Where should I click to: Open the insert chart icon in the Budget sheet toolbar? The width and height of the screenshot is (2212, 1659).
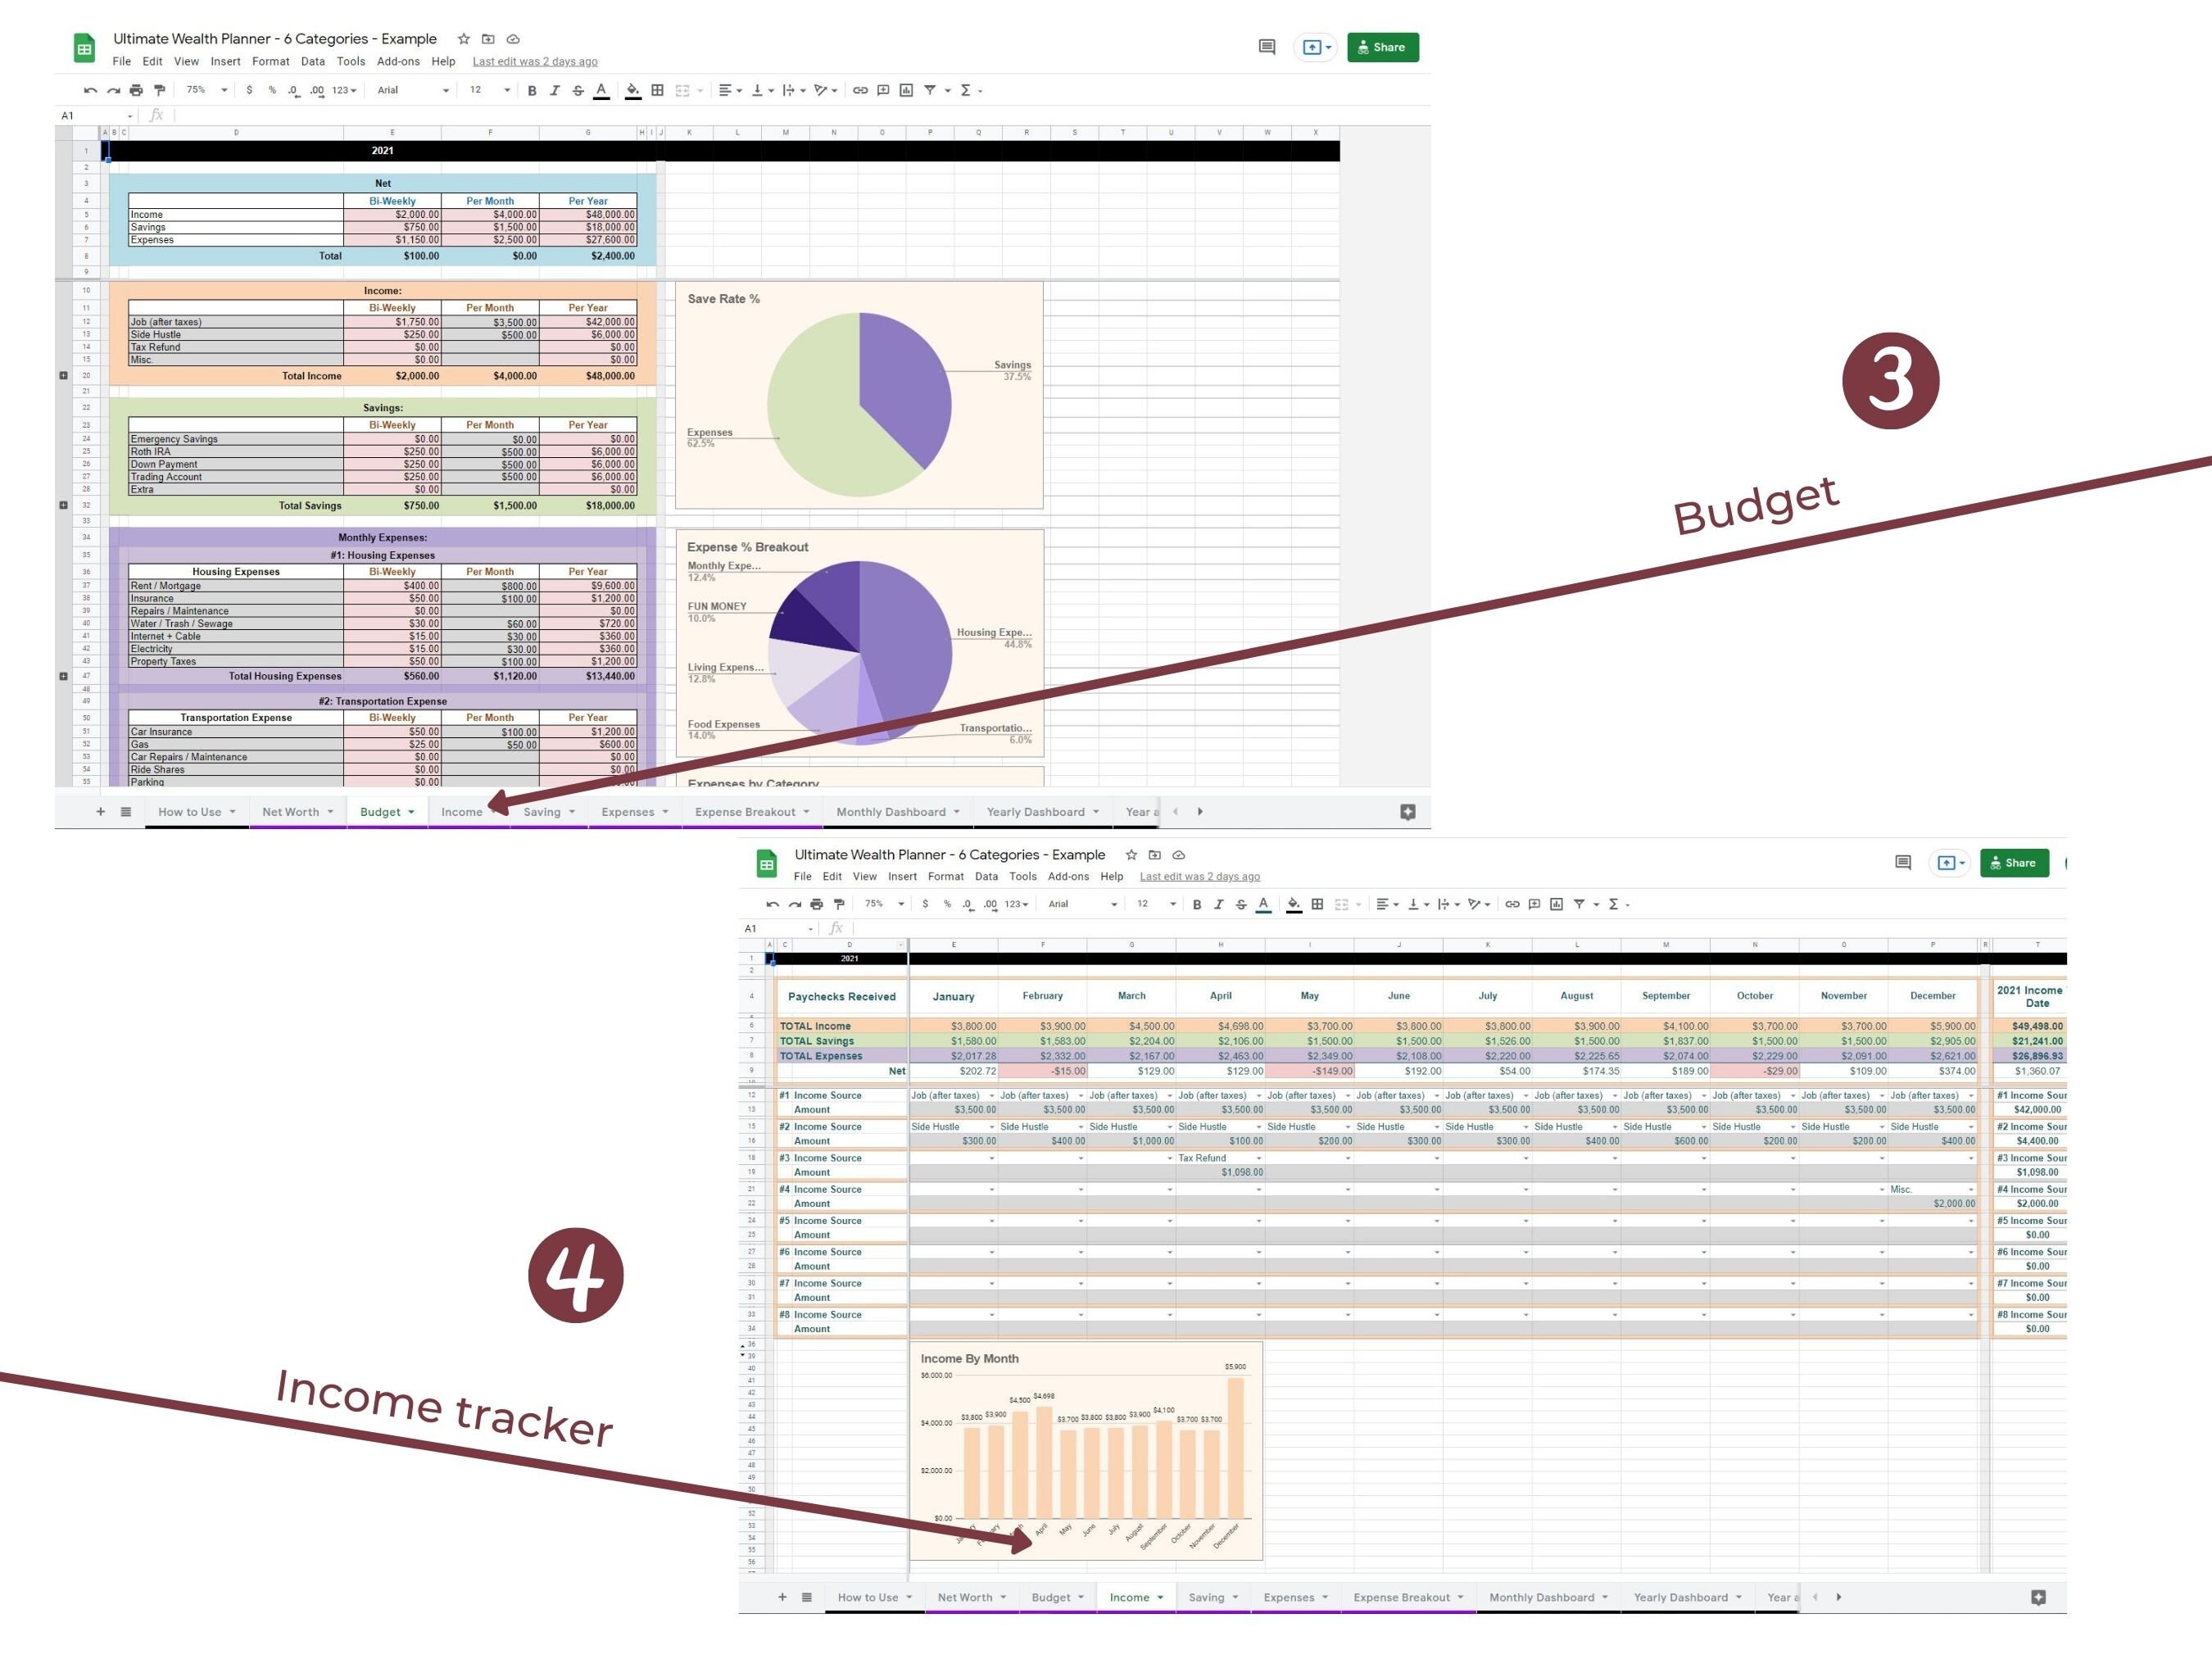coord(906,90)
